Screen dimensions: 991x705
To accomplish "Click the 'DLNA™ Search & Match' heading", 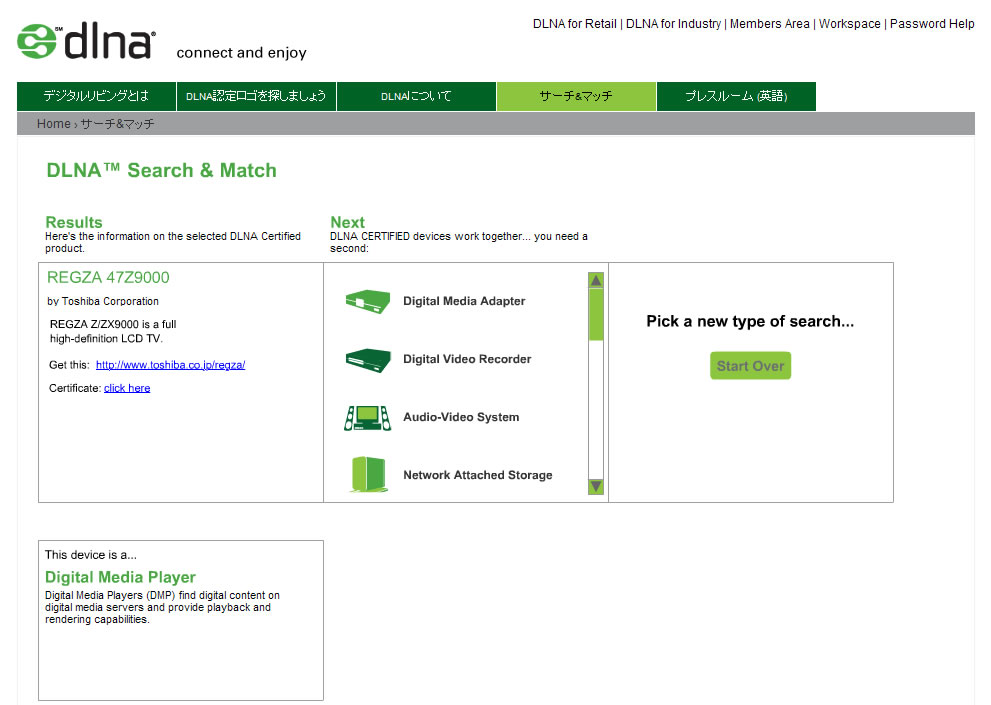I will pyautogui.click(x=162, y=171).
